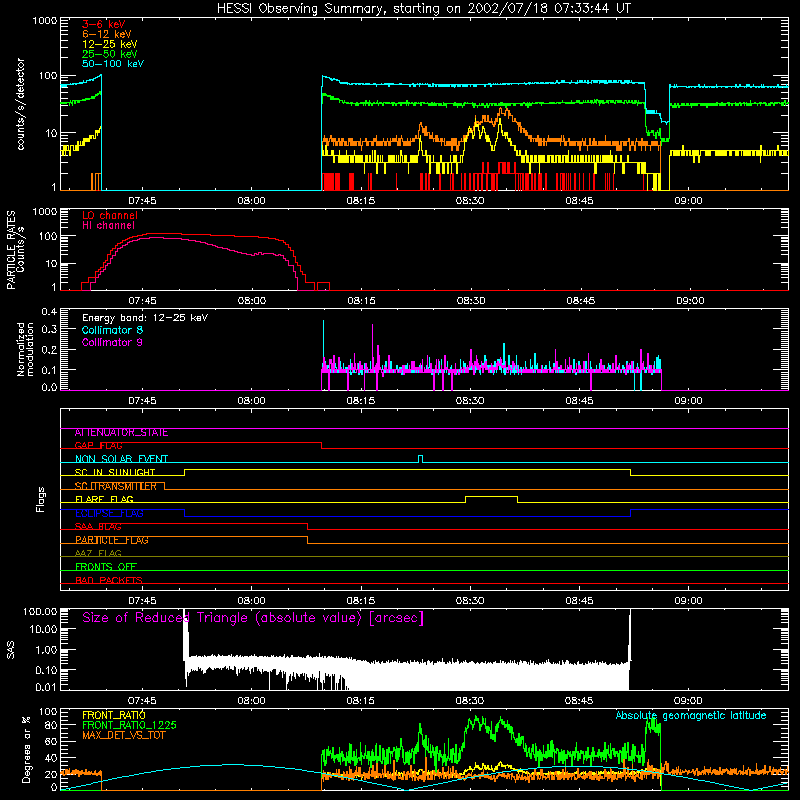Click the 09:00 tick label under the flags plot

point(688,601)
